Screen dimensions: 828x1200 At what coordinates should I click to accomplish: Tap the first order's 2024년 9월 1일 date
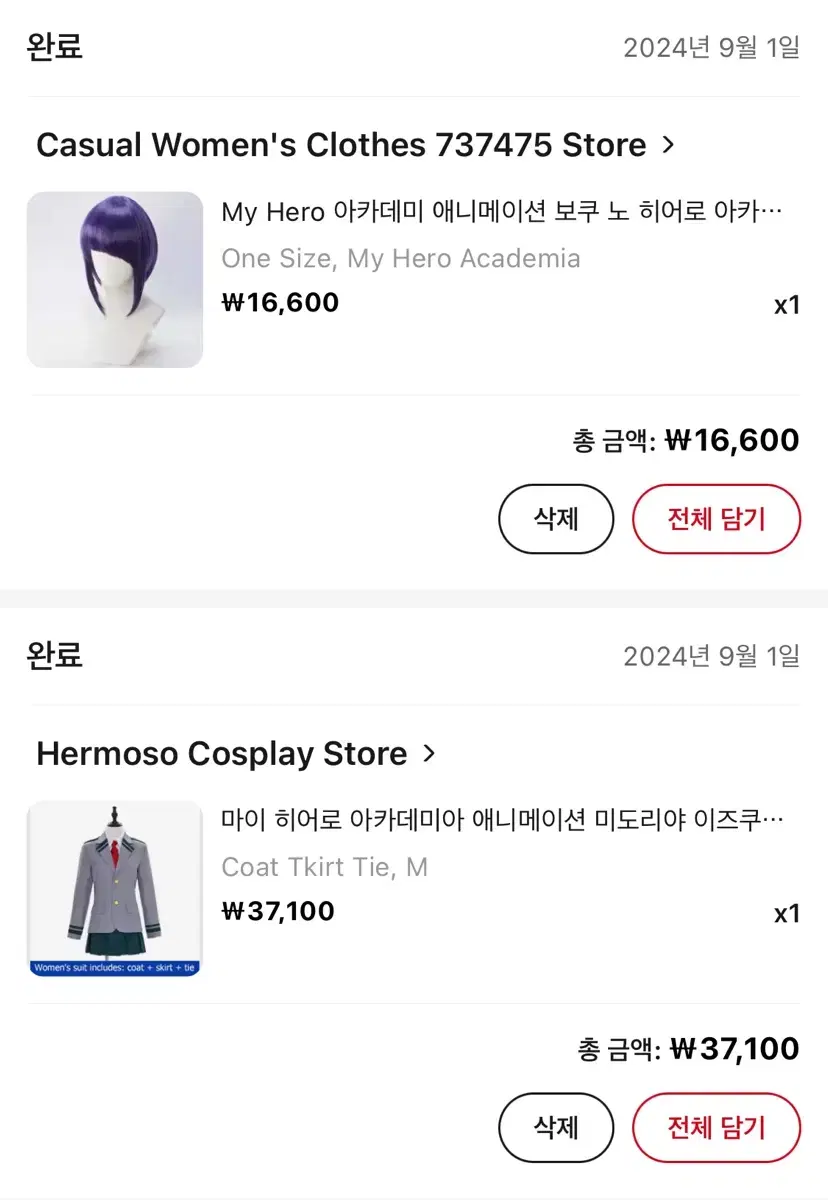[712, 47]
